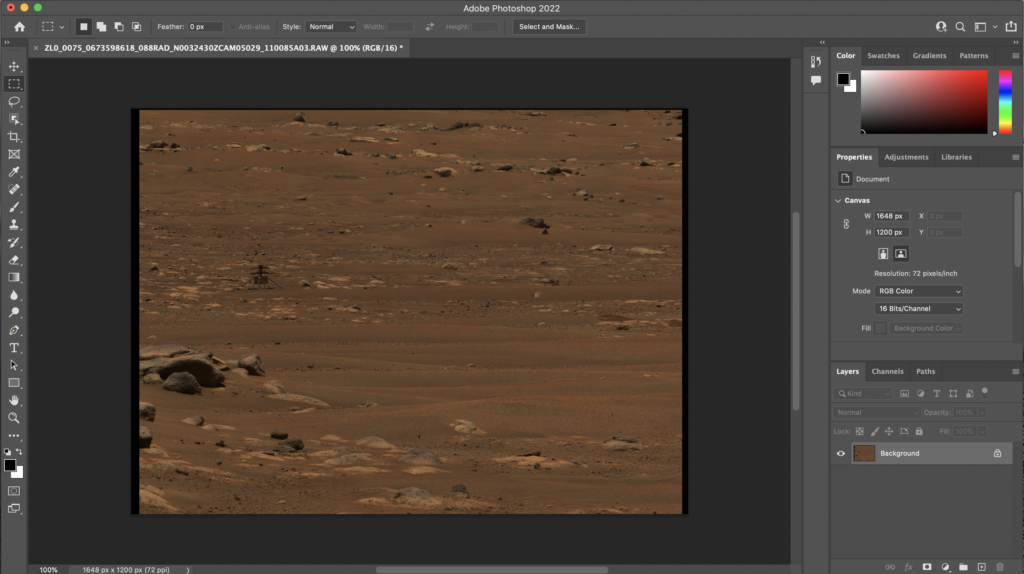The image size is (1024, 574).
Task: Select the Hand tool
Action: pos(14,400)
